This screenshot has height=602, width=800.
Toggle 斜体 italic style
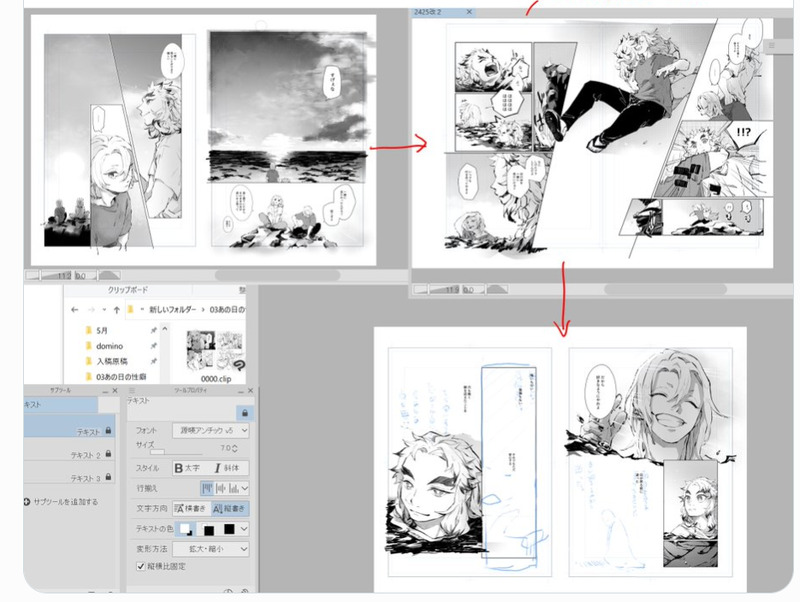[228, 468]
